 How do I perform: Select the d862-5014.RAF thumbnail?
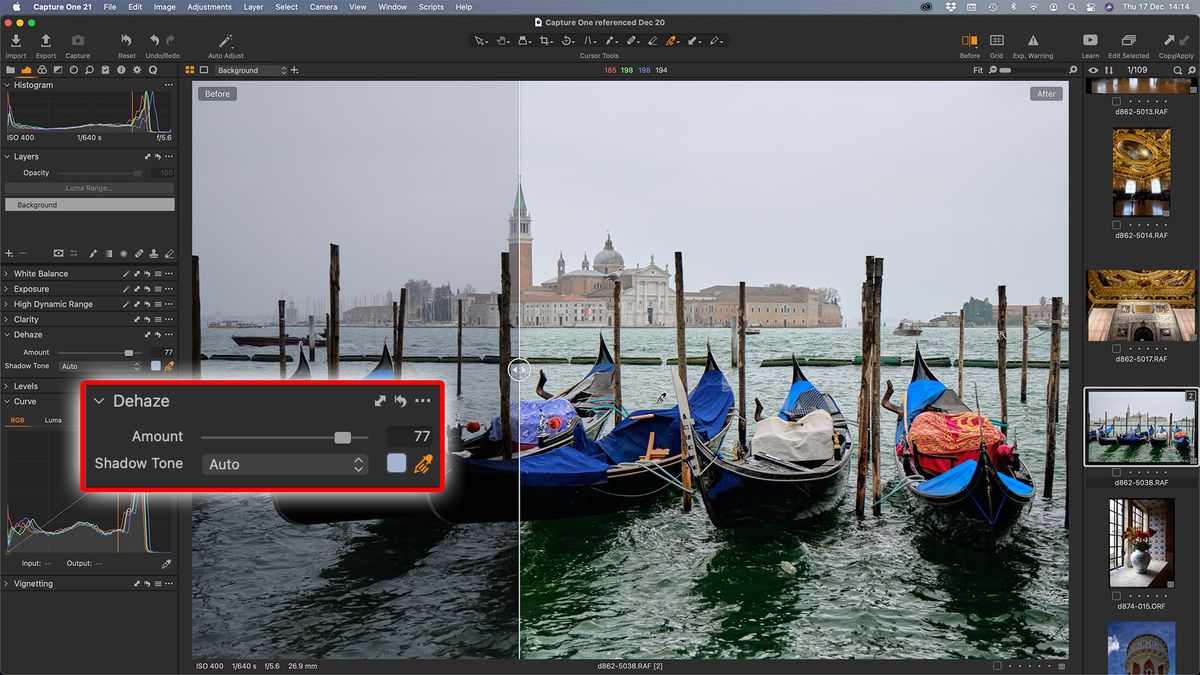click(1140, 180)
